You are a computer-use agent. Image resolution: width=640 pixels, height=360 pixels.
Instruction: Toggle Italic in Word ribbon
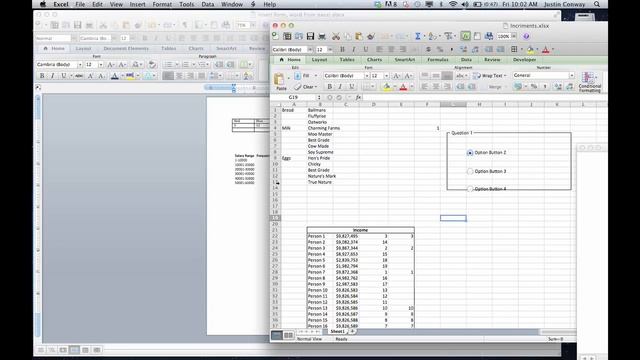click(53, 76)
